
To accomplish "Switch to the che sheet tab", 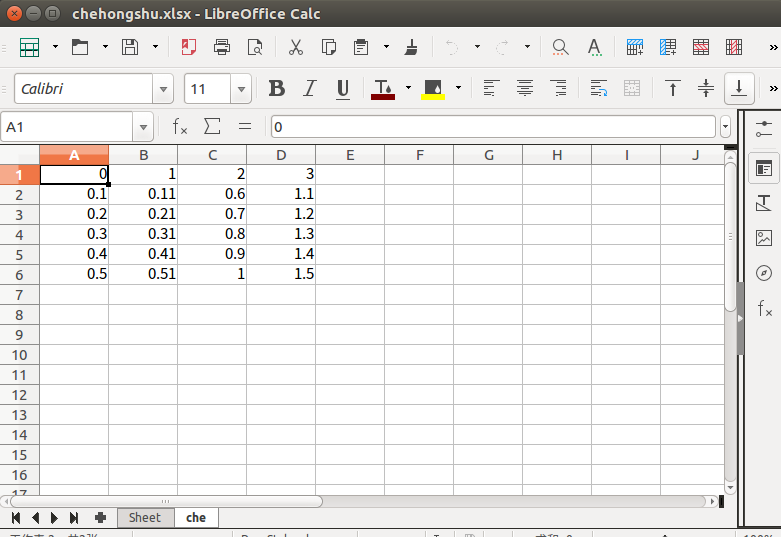I will pos(196,518).
